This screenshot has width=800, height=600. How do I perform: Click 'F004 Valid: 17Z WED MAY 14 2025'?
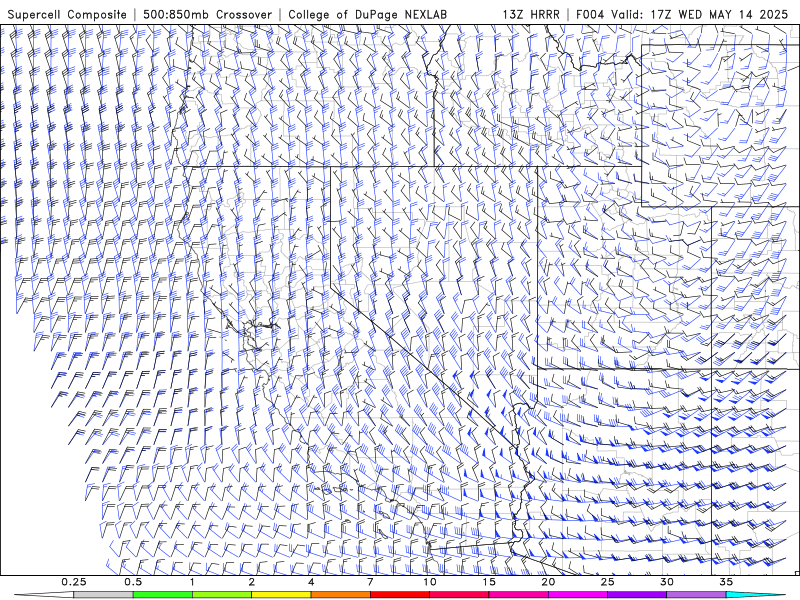click(x=682, y=15)
